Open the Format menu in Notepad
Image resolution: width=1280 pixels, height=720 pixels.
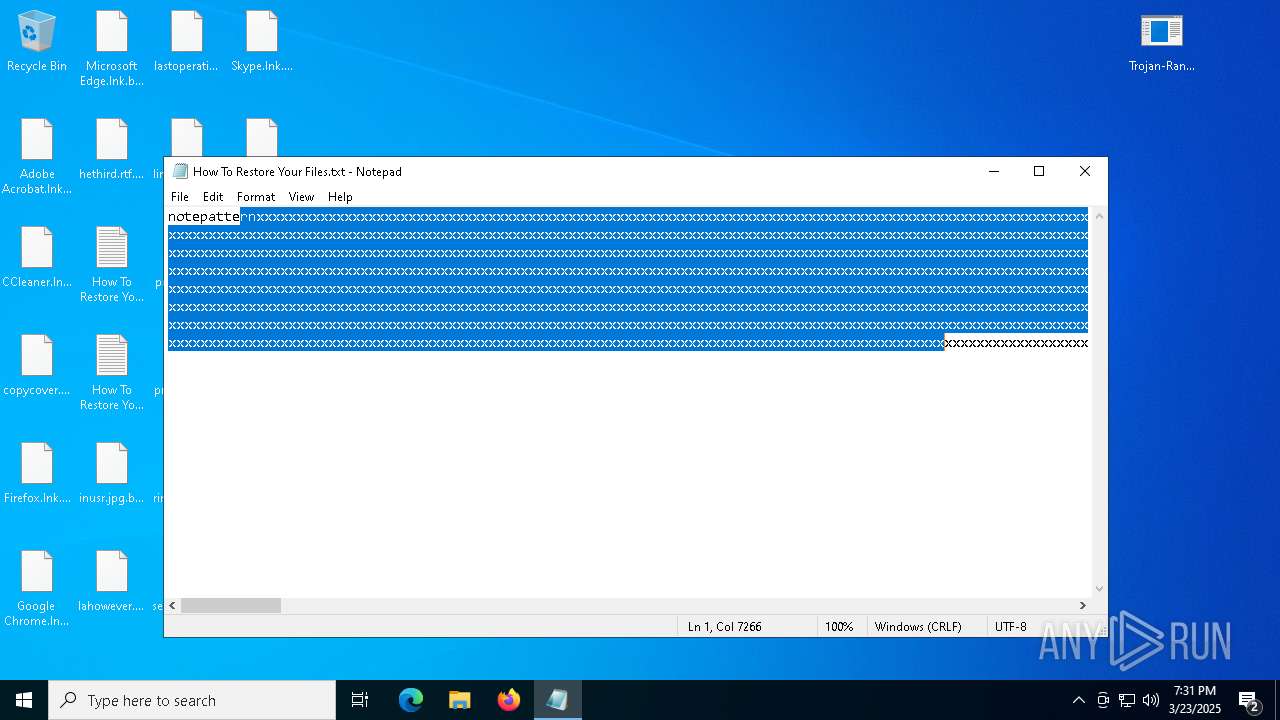pyautogui.click(x=256, y=197)
